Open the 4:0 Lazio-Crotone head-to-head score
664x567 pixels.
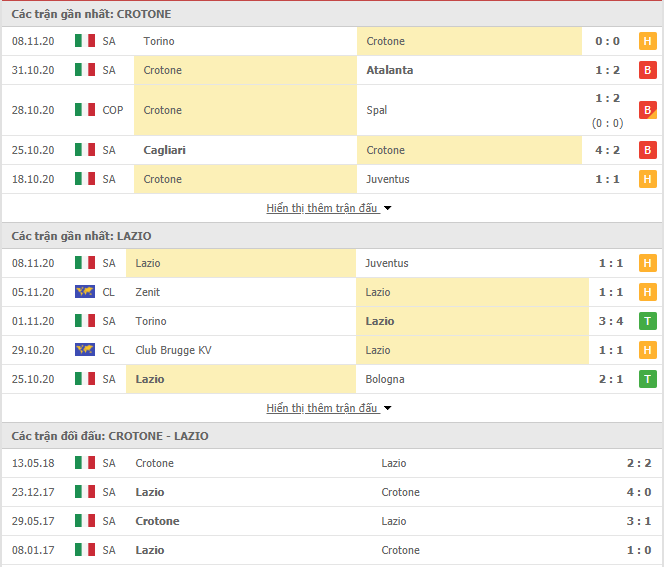click(x=639, y=492)
